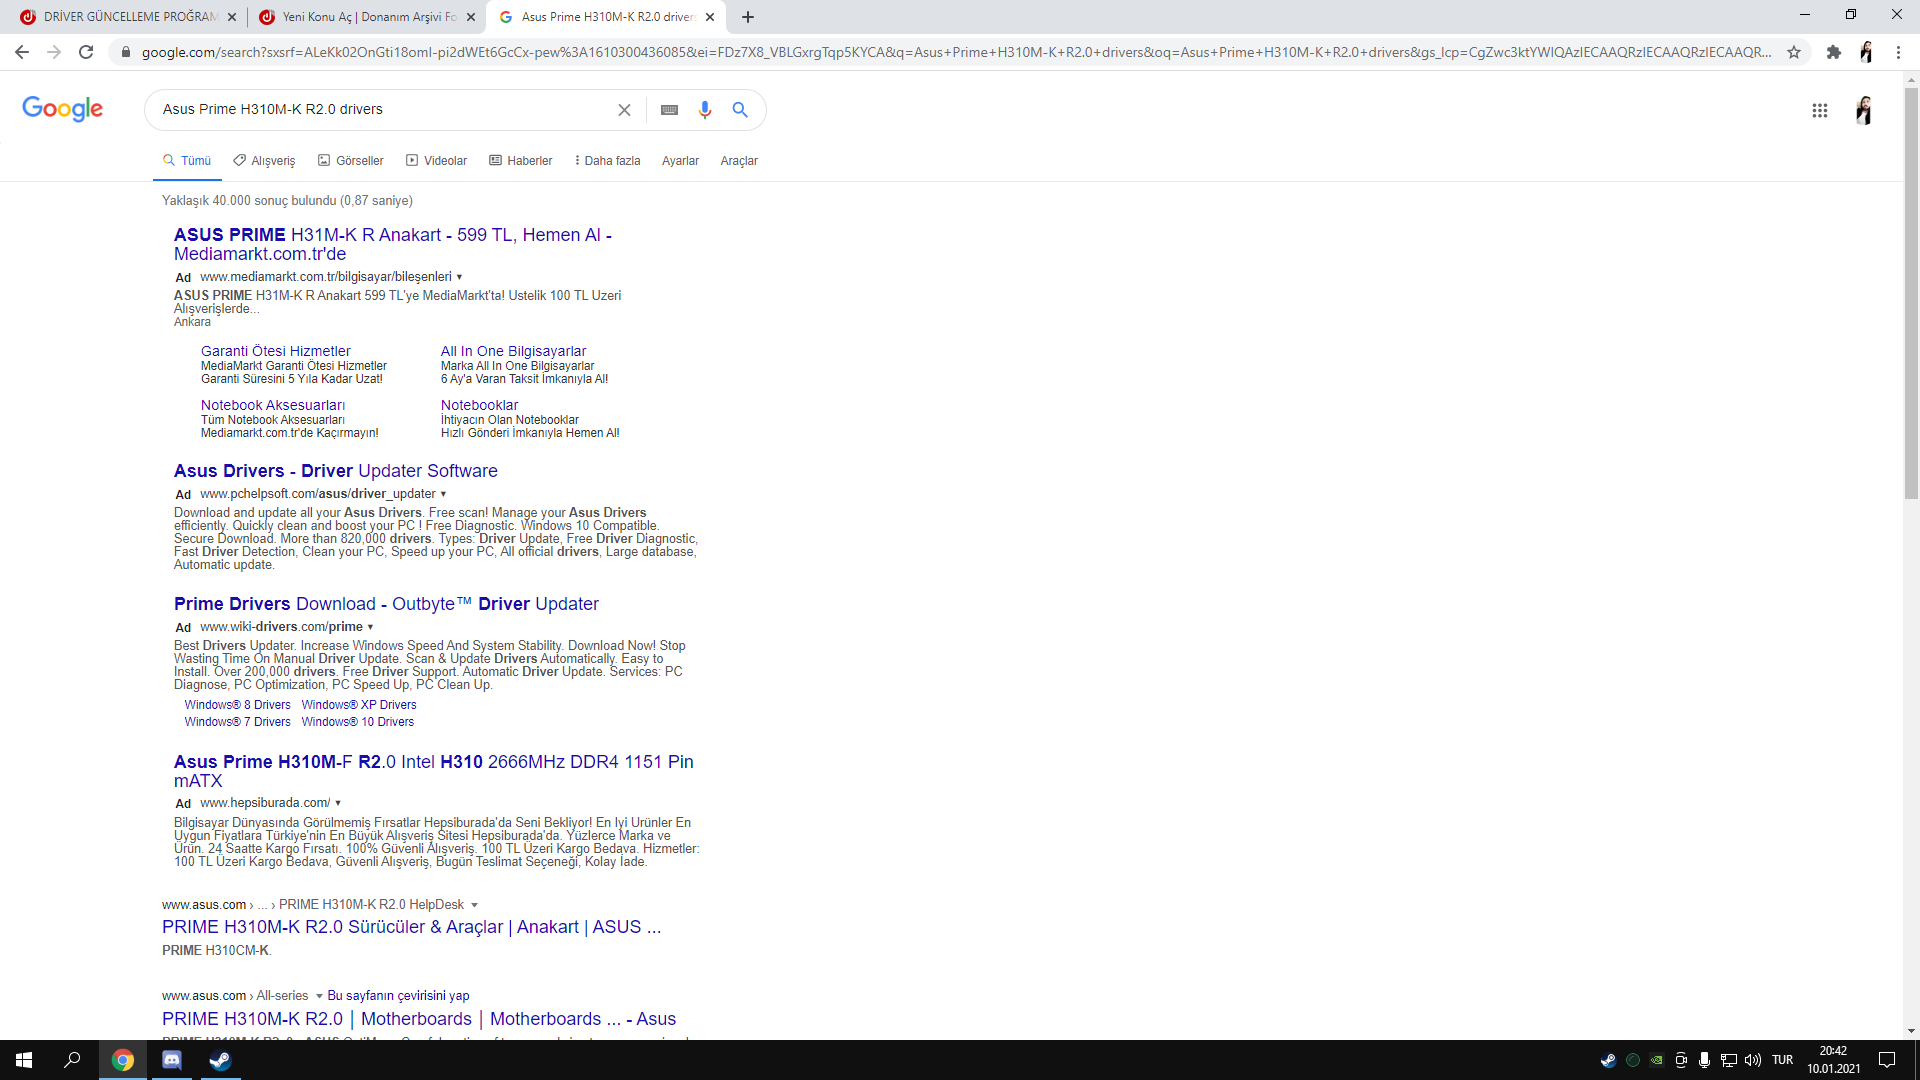Expand the pchelpsoft.com ad URL arrow
The image size is (1920, 1080).
[x=443, y=494]
